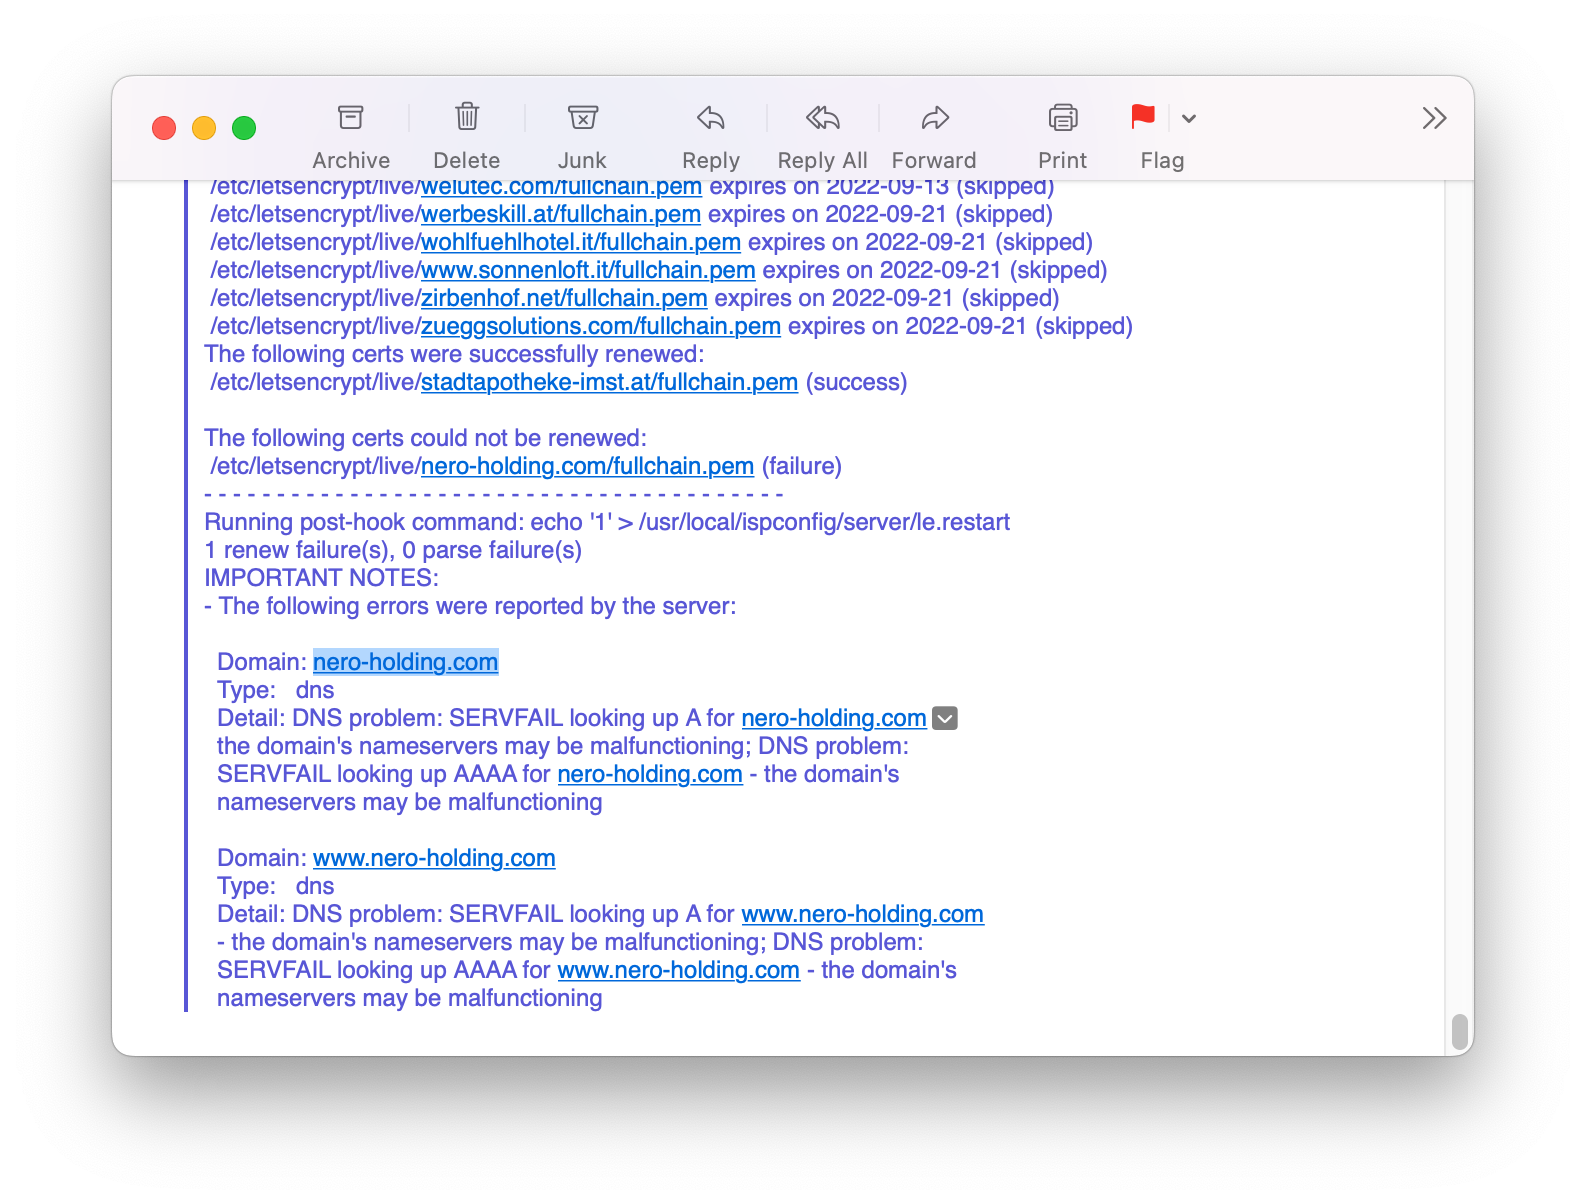Open the flag color dropdown arrow
Screen dimensions: 1586x1204
point(1189,118)
